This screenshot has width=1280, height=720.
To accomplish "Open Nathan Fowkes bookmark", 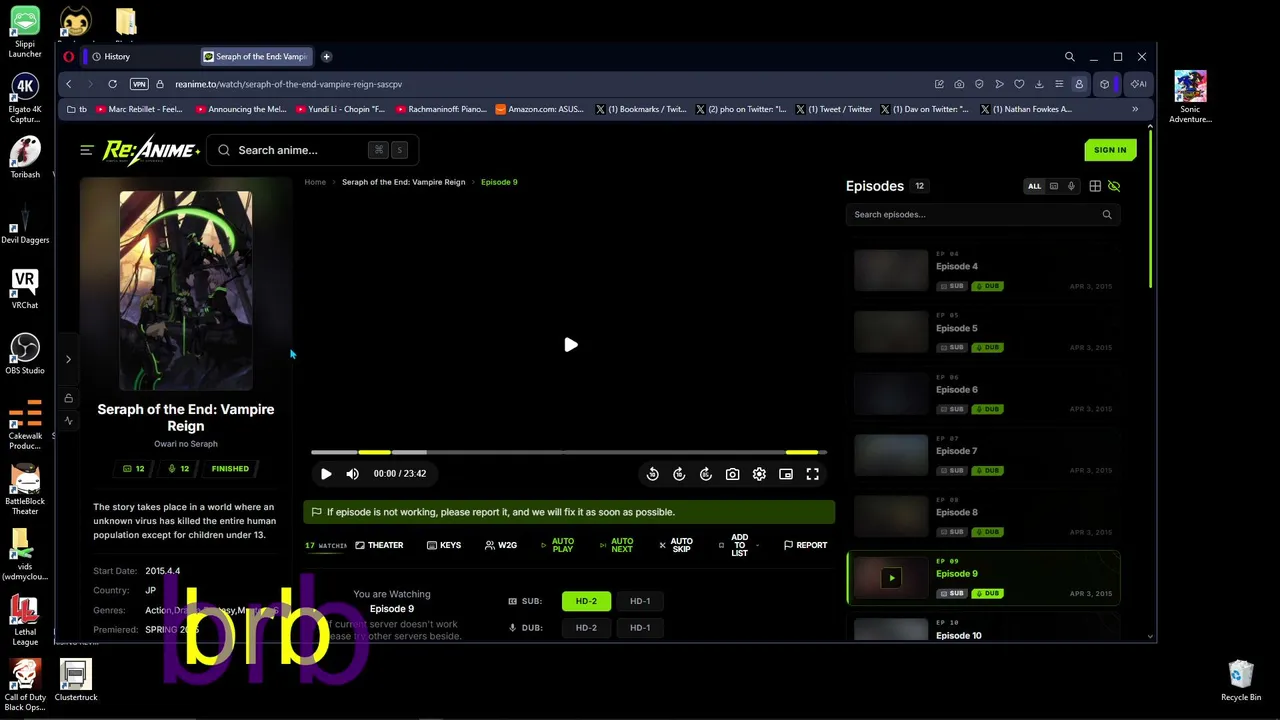I will click(1027, 109).
